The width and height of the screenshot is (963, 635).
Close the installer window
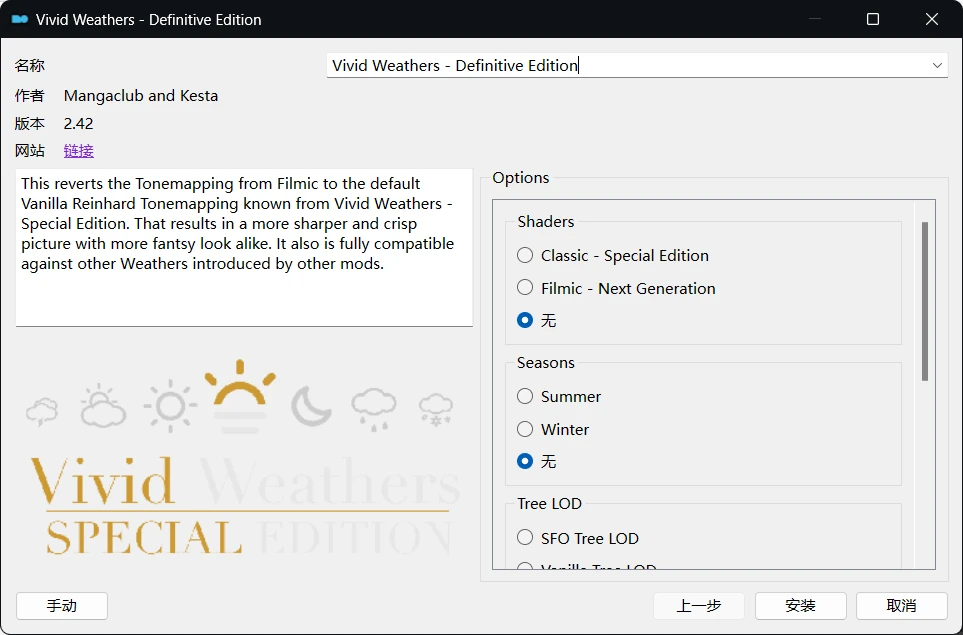click(x=932, y=19)
